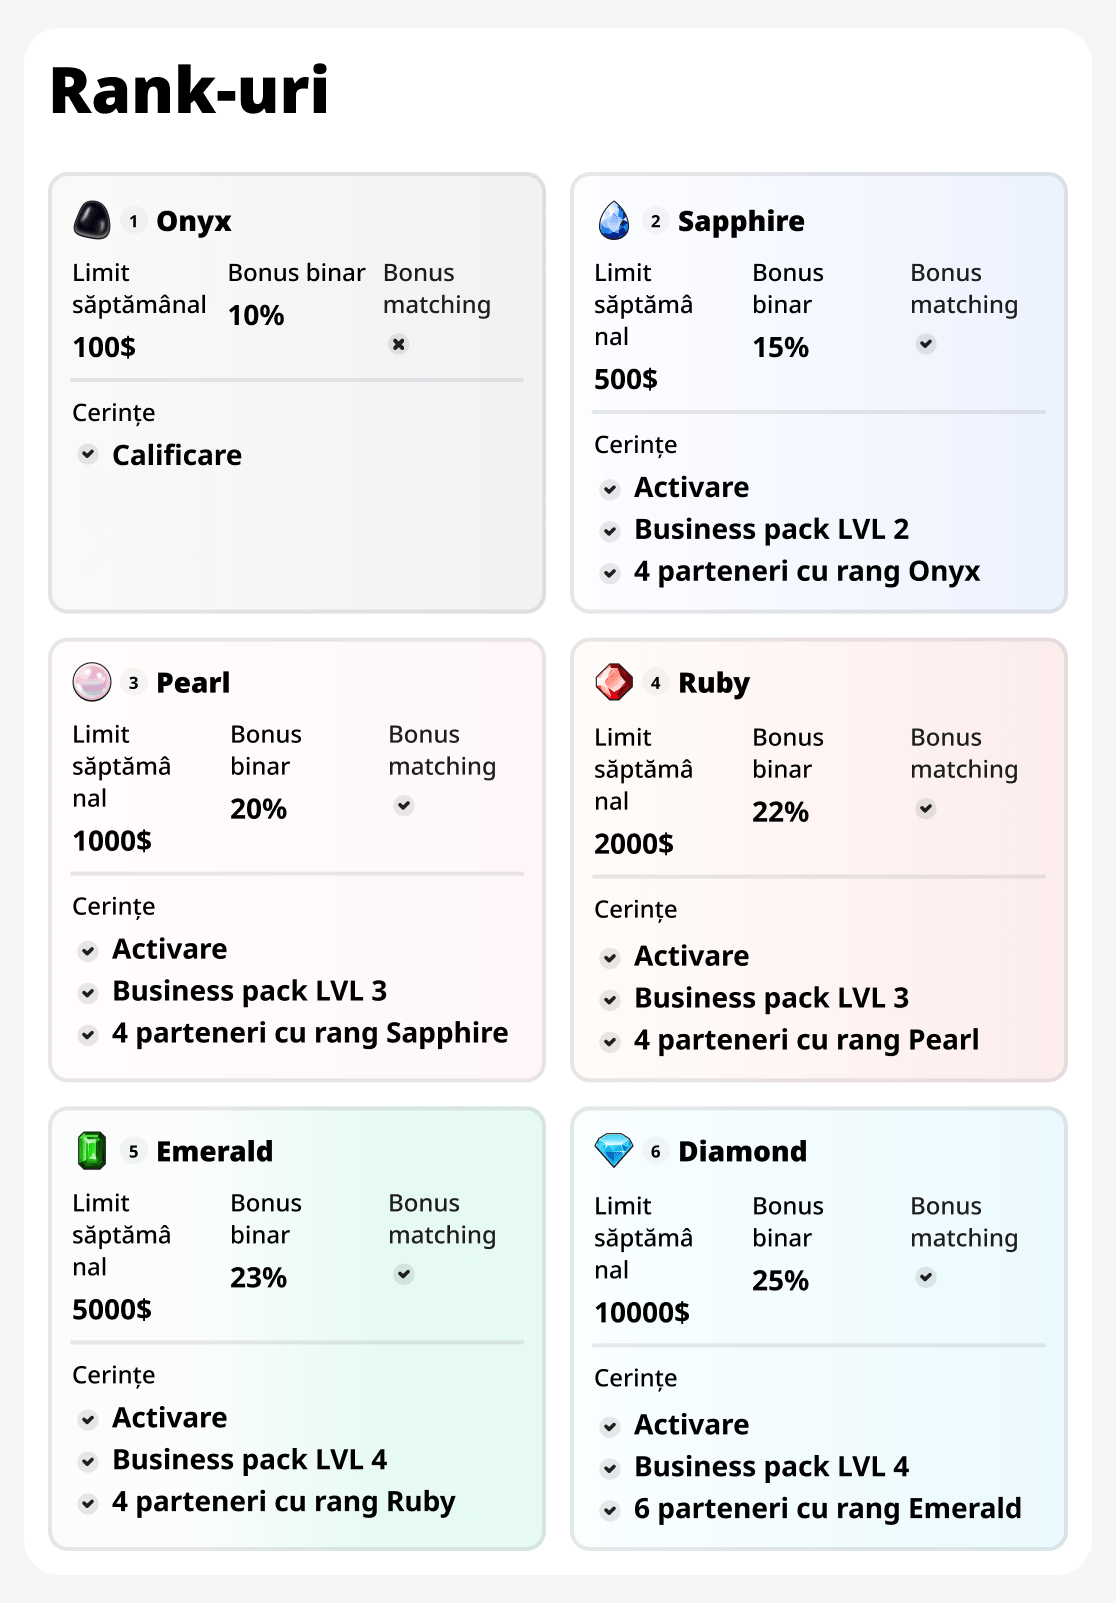Click the pink Pearl gem icon
1116x1603 pixels.
(x=92, y=682)
